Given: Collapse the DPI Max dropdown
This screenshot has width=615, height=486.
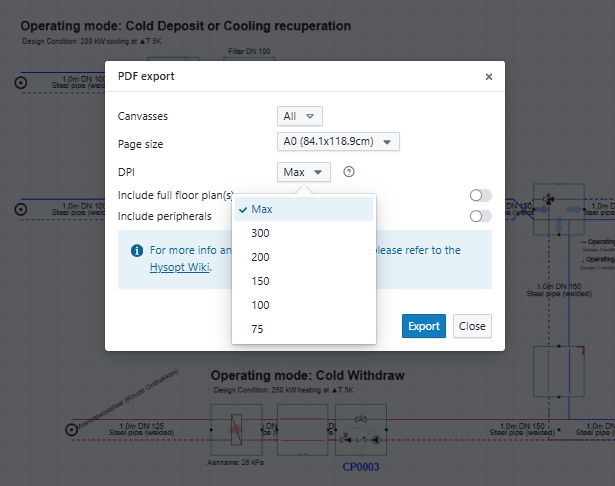Looking at the screenshot, I should pyautogui.click(x=304, y=172).
